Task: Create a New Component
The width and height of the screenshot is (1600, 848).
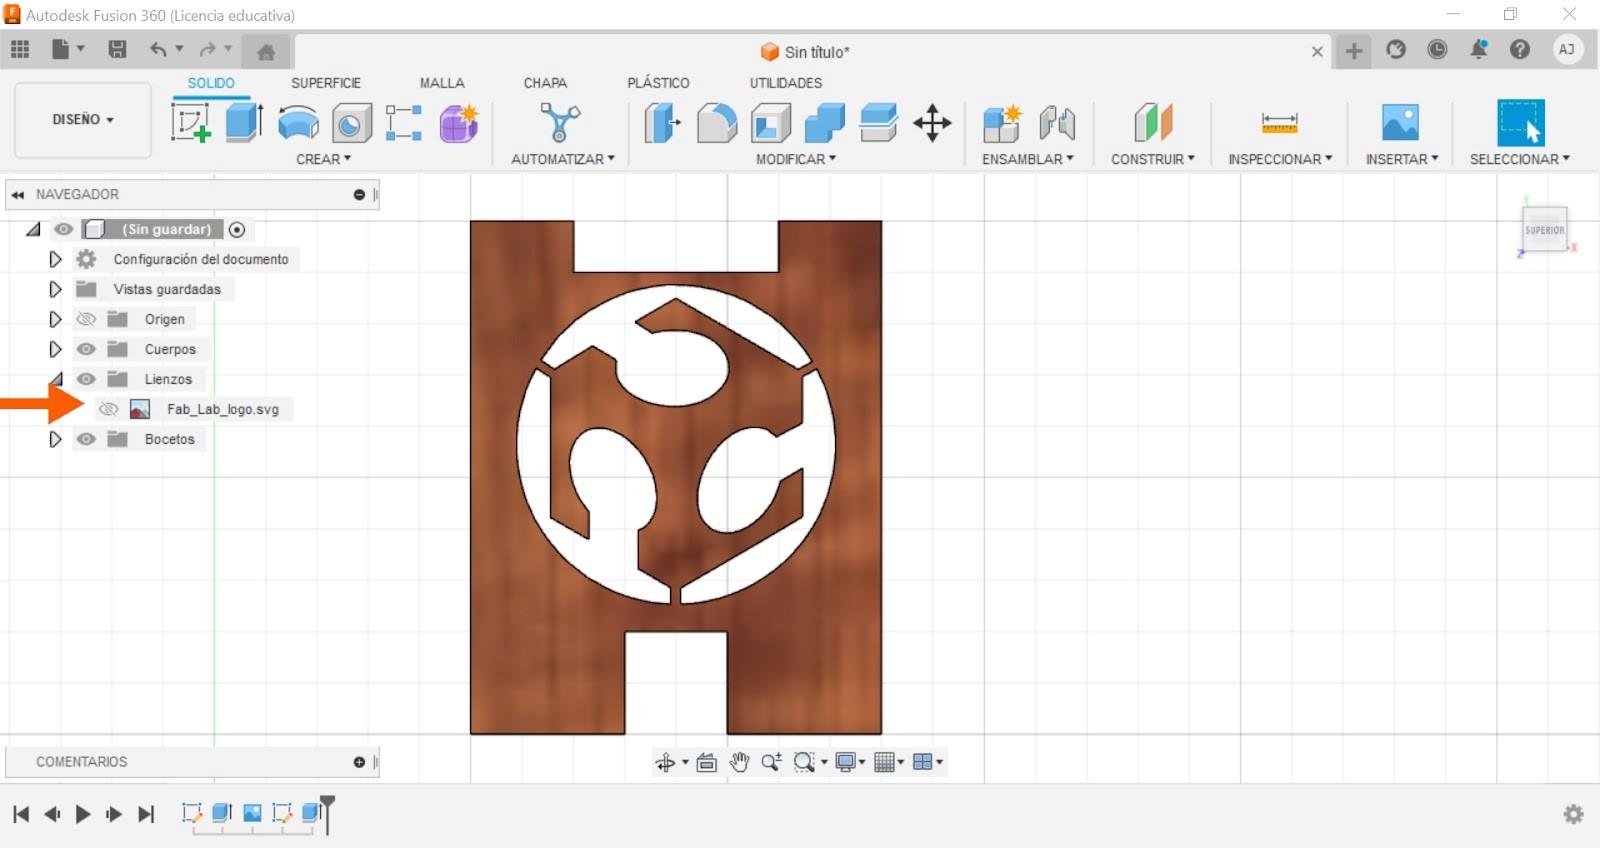Action: [1001, 123]
